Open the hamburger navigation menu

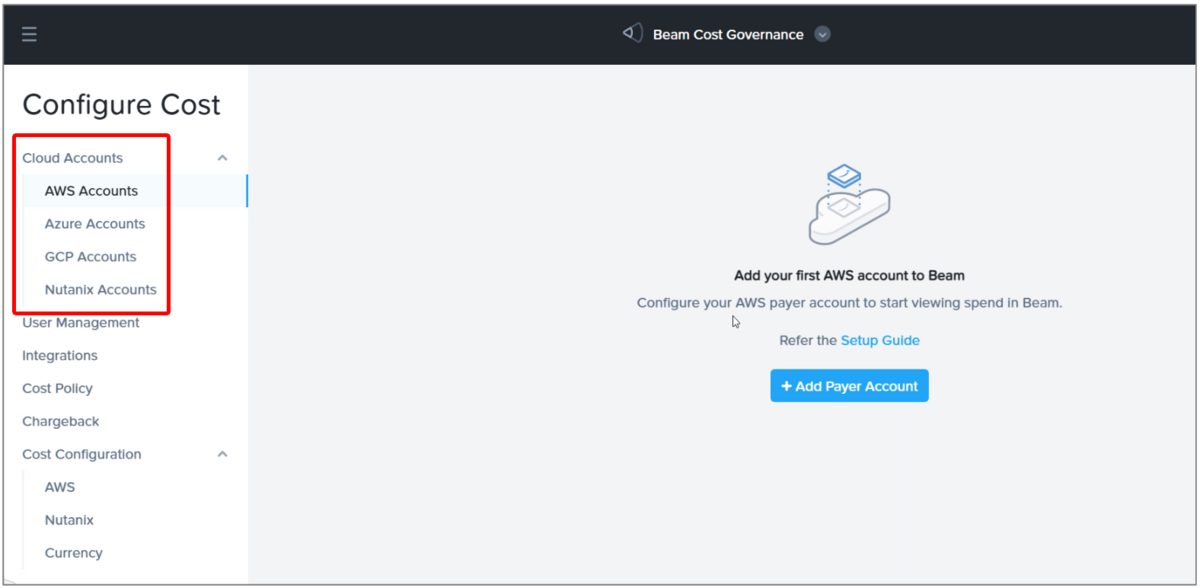coord(30,35)
